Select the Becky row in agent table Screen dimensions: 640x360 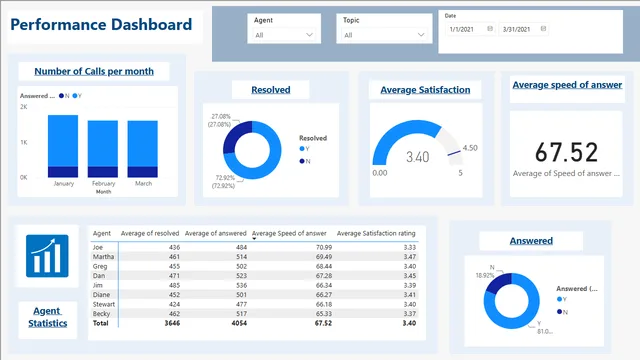point(254,313)
